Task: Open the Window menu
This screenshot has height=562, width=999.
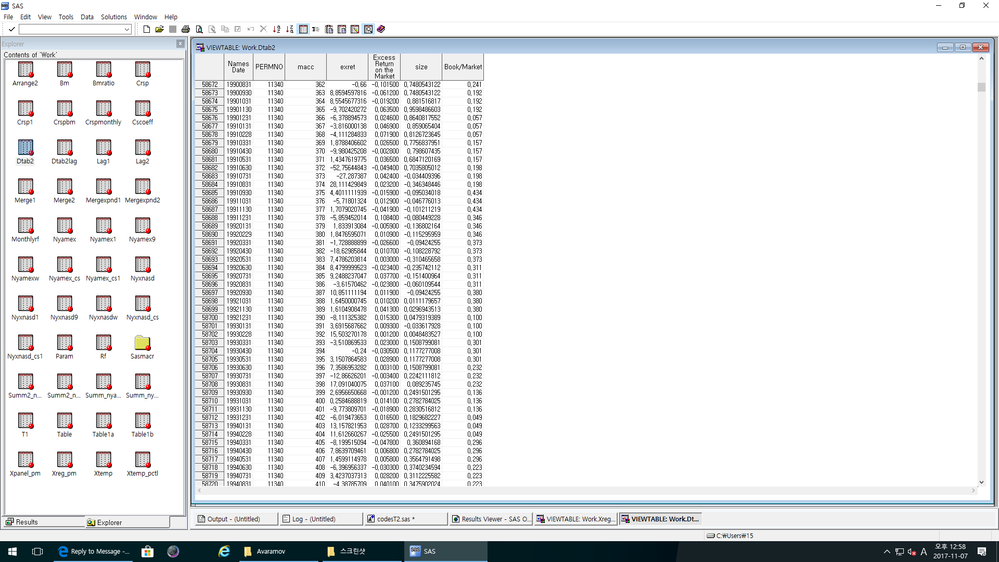Action: point(145,17)
